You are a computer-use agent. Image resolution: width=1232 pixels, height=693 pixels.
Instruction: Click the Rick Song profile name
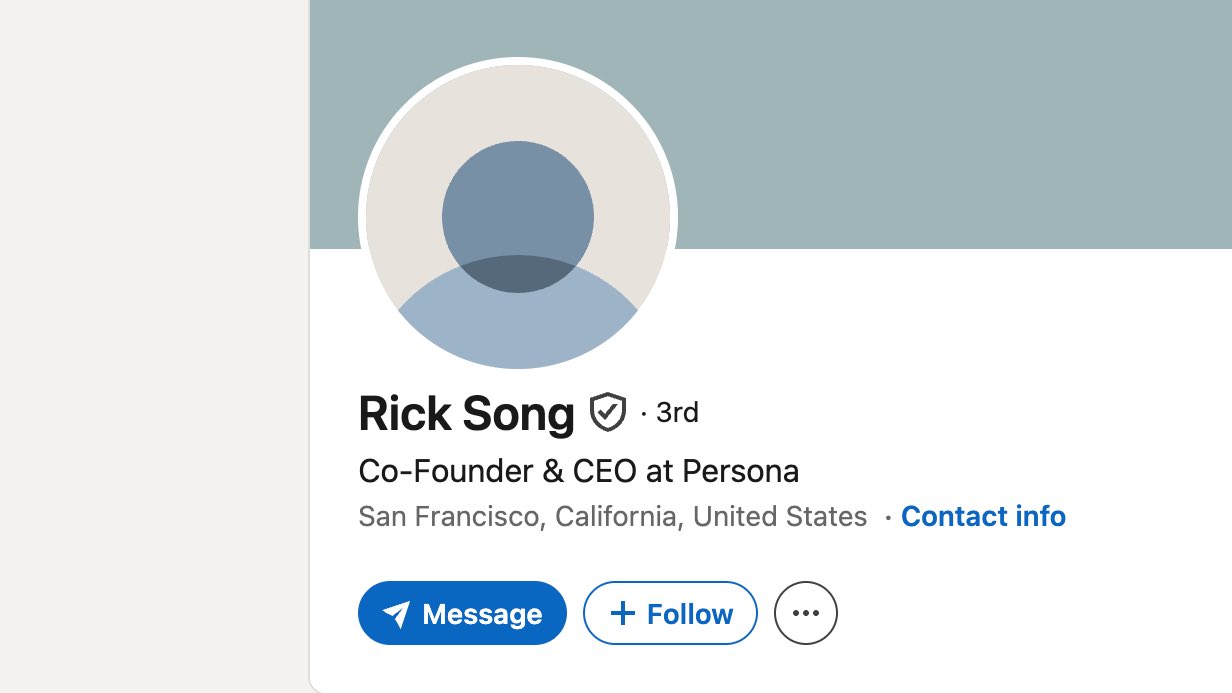pyautogui.click(x=466, y=413)
